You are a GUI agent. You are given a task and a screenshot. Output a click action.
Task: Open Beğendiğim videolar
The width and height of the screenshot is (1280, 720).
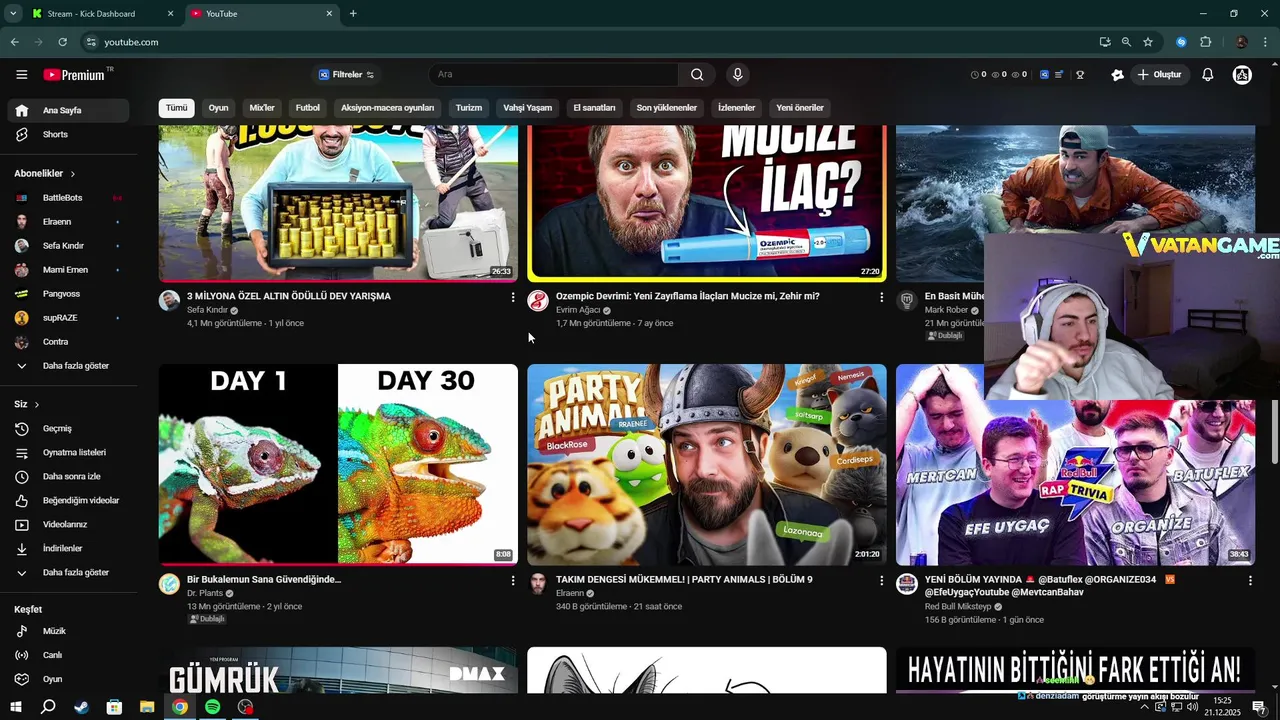click(x=70, y=500)
